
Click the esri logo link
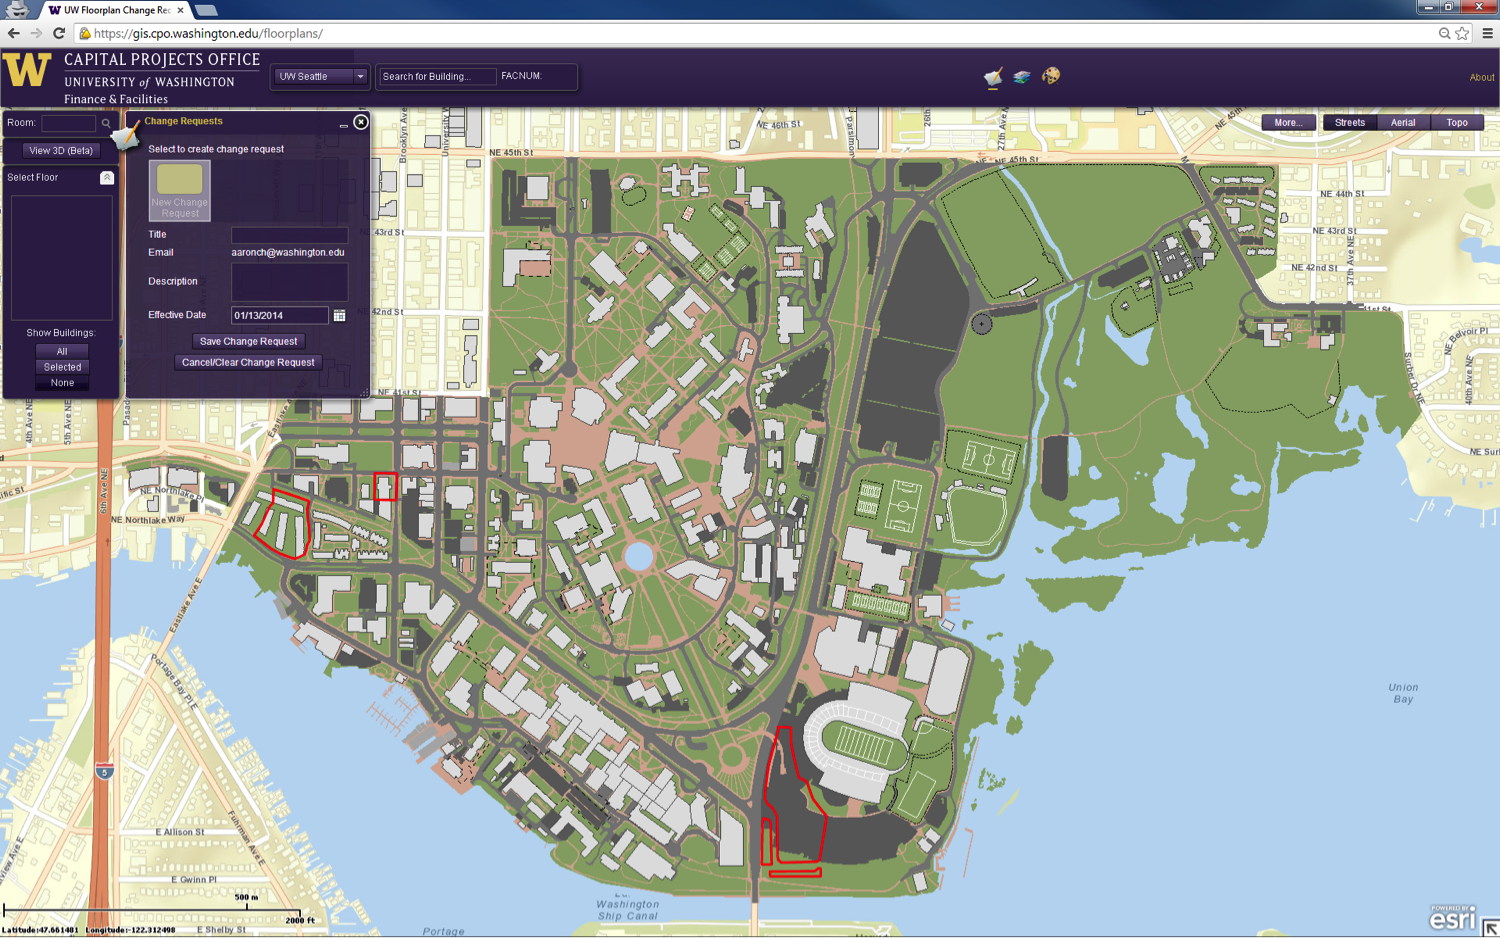1452,918
